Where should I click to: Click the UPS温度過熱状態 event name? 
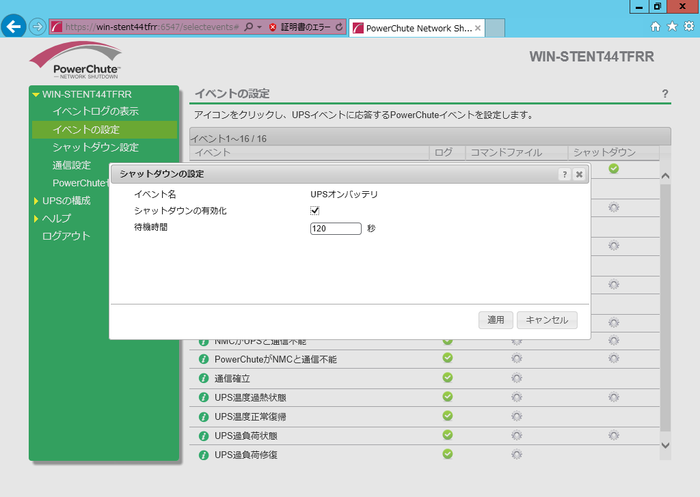(x=250, y=397)
